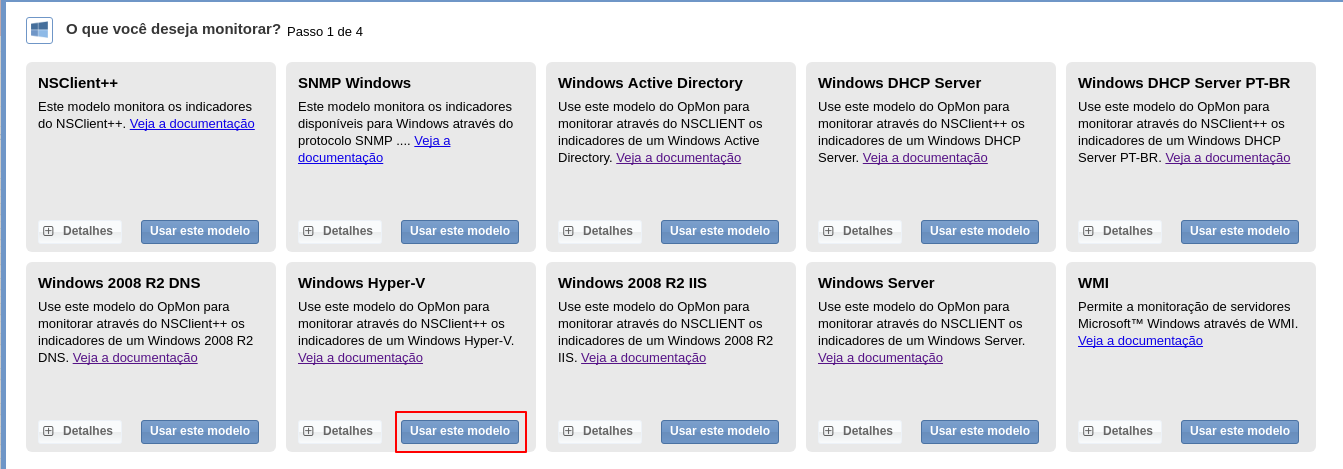1343x469 pixels.
Task: Expand Detalhes for Windows Active Directory
Action: (600, 231)
